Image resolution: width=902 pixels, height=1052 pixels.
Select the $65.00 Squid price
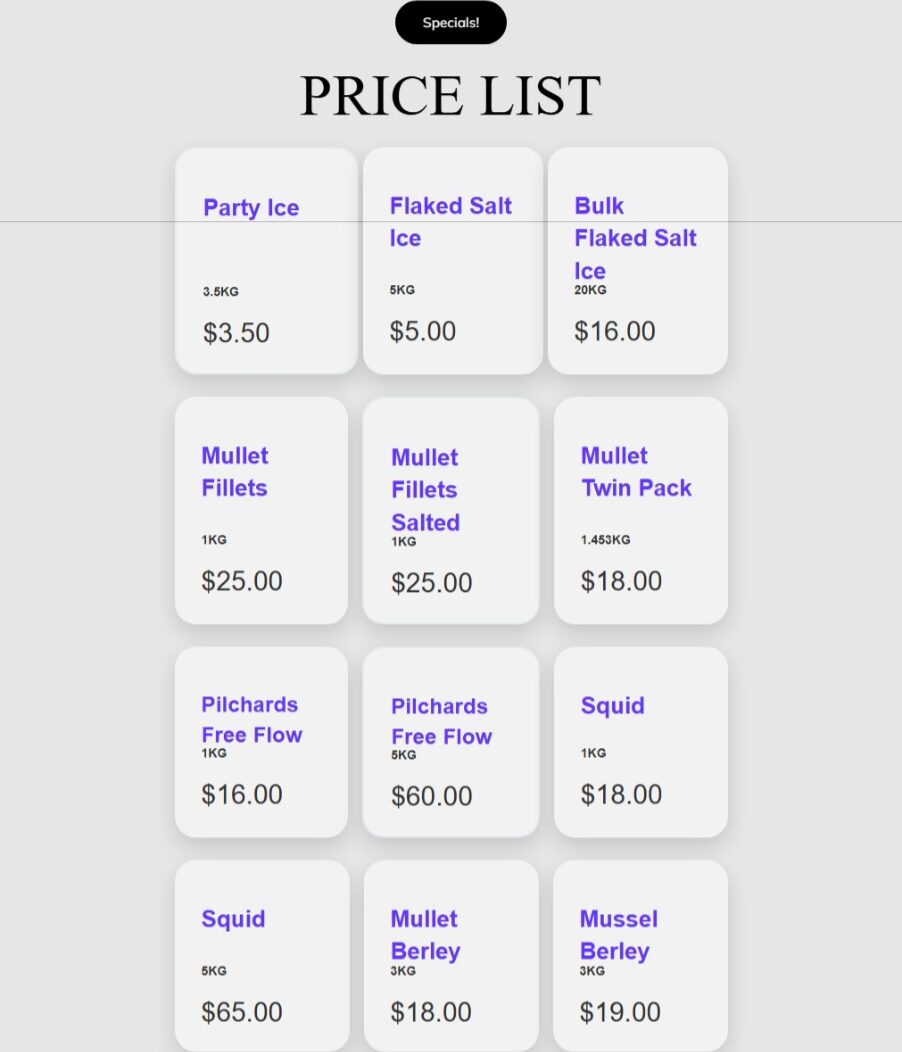click(x=242, y=1012)
